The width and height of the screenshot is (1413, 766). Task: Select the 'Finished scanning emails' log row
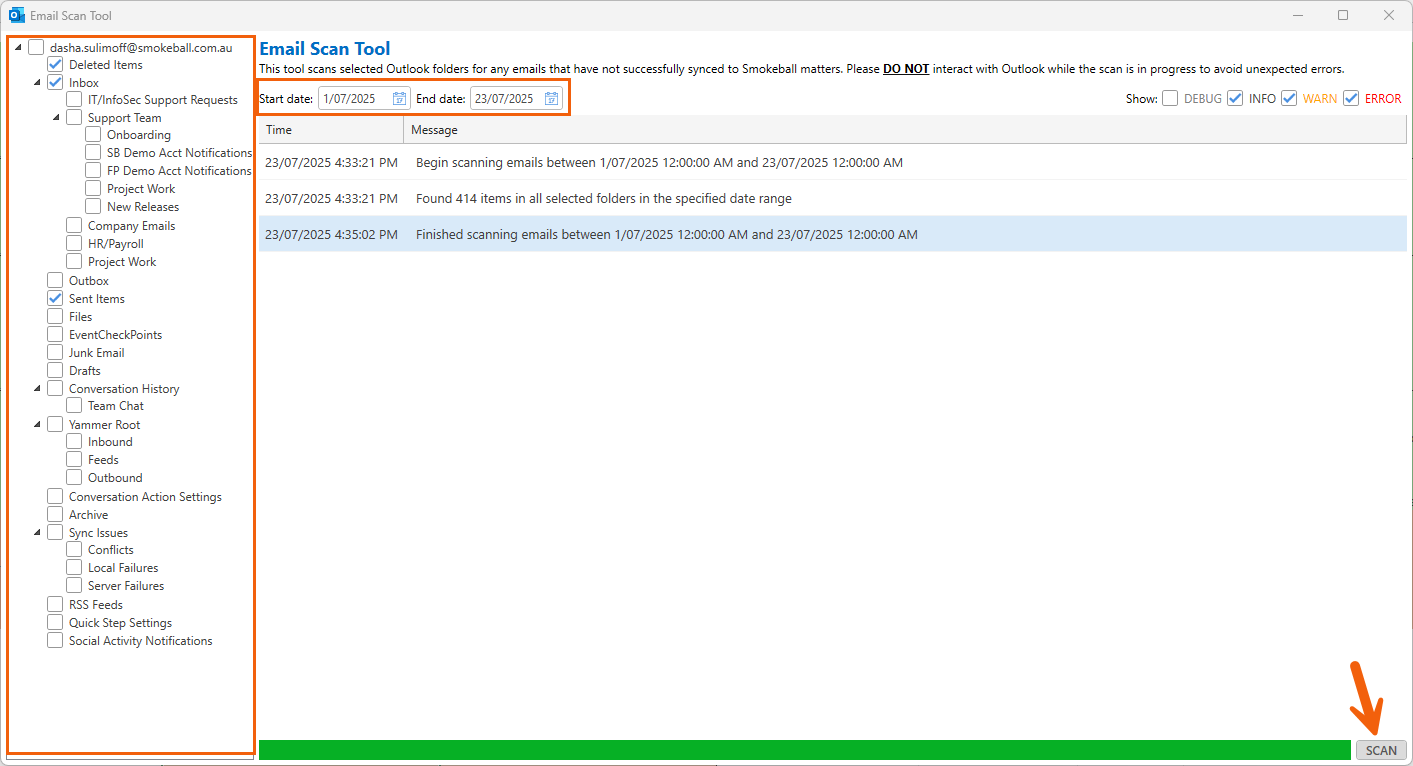point(833,235)
